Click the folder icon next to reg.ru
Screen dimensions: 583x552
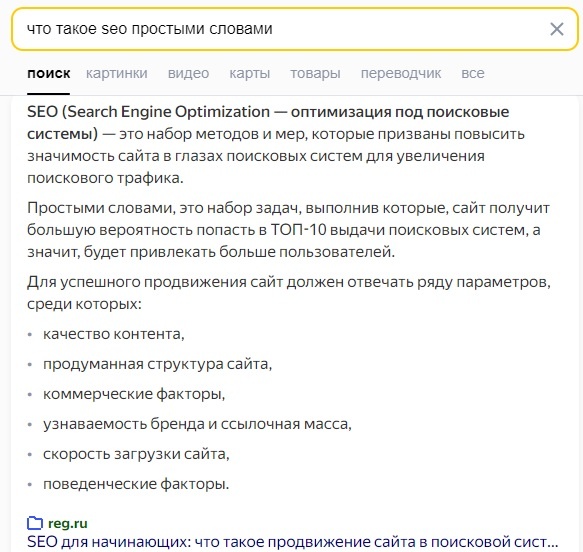click(35, 523)
